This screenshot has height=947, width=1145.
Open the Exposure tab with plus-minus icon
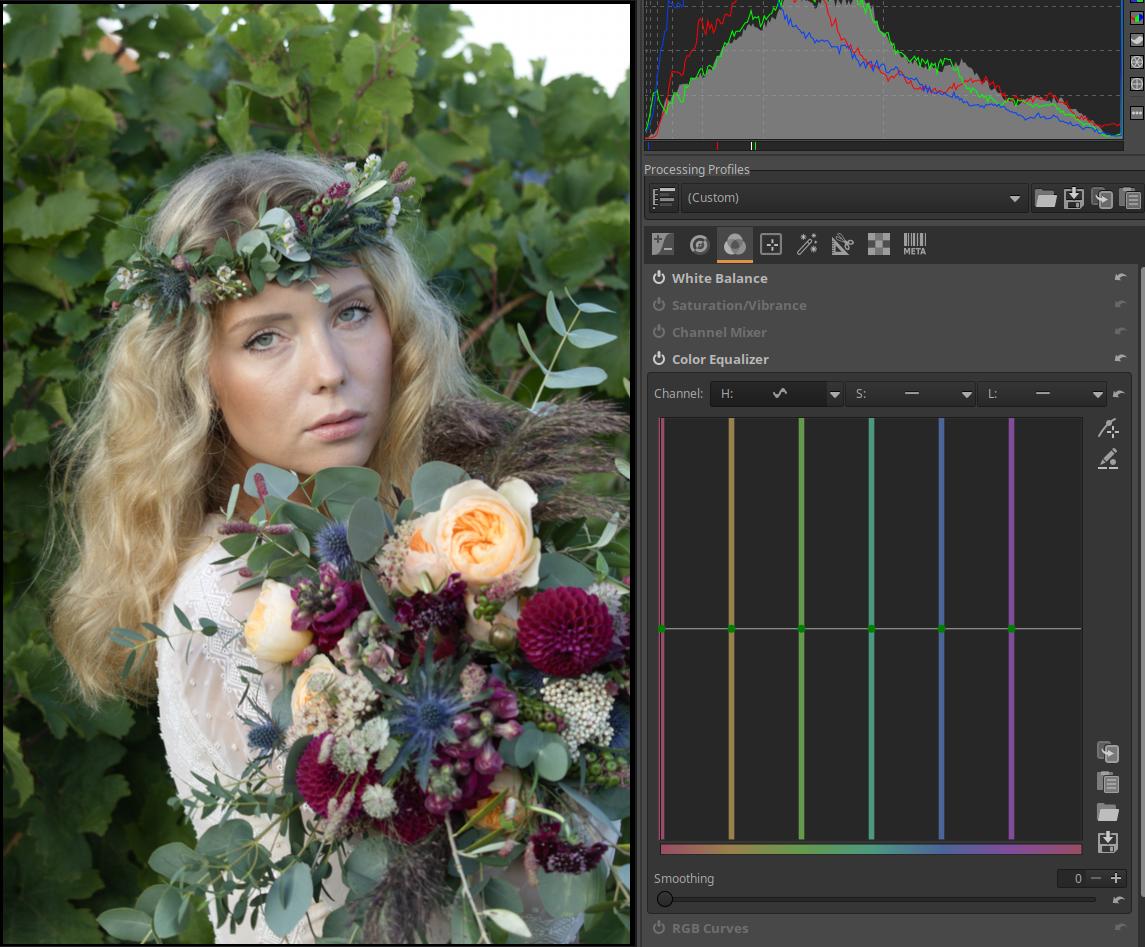tap(662, 244)
